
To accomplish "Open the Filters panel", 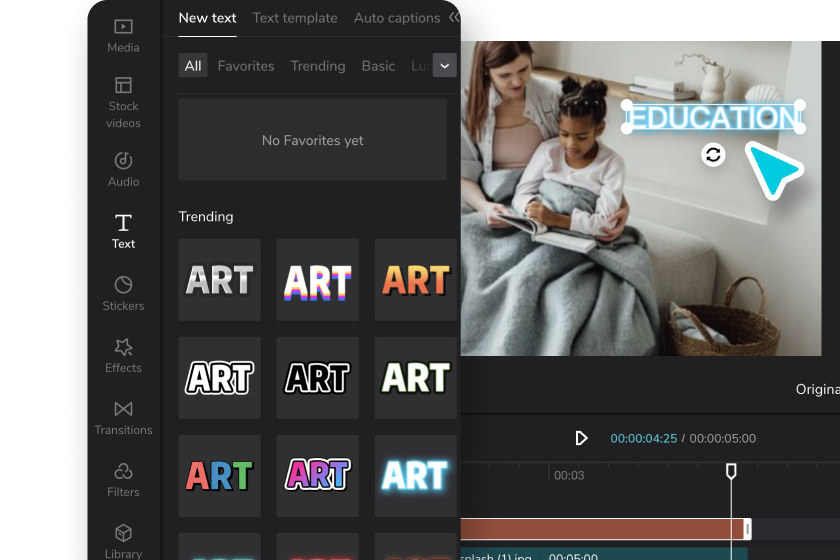I will [123, 480].
